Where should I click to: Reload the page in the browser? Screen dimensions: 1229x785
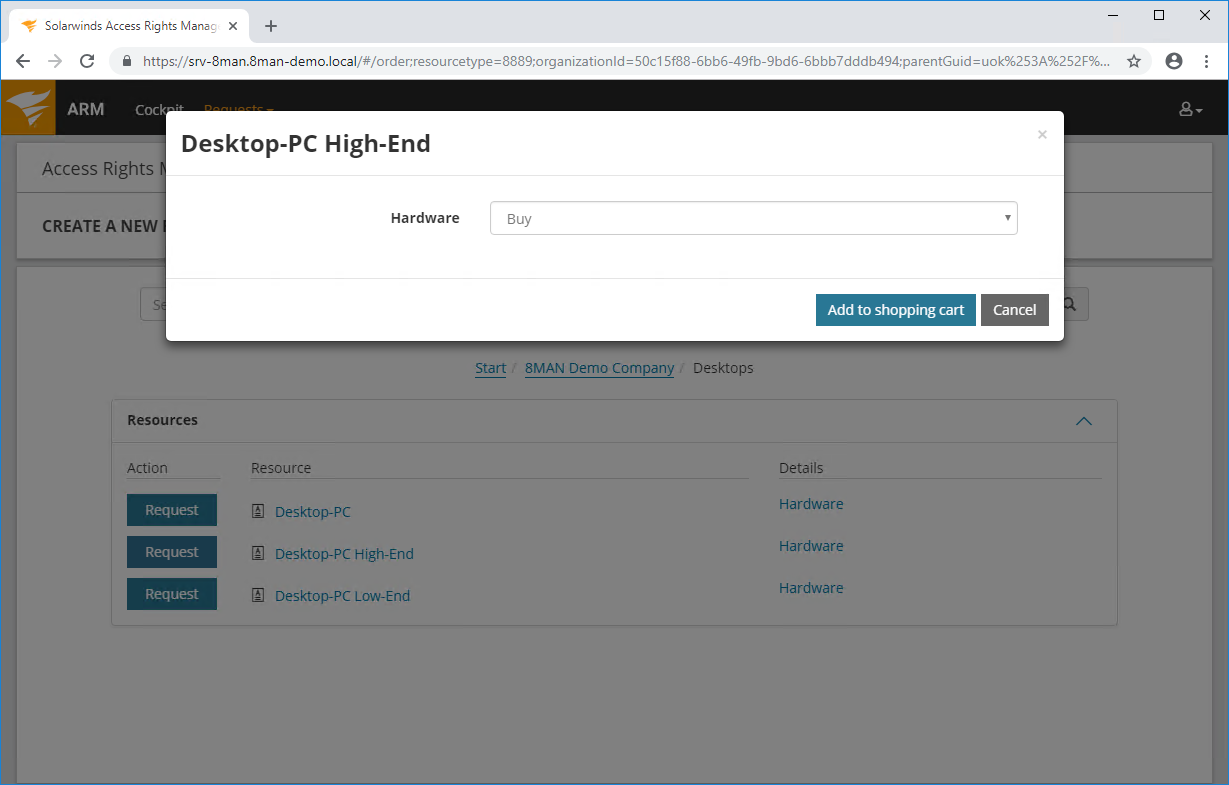click(87, 61)
